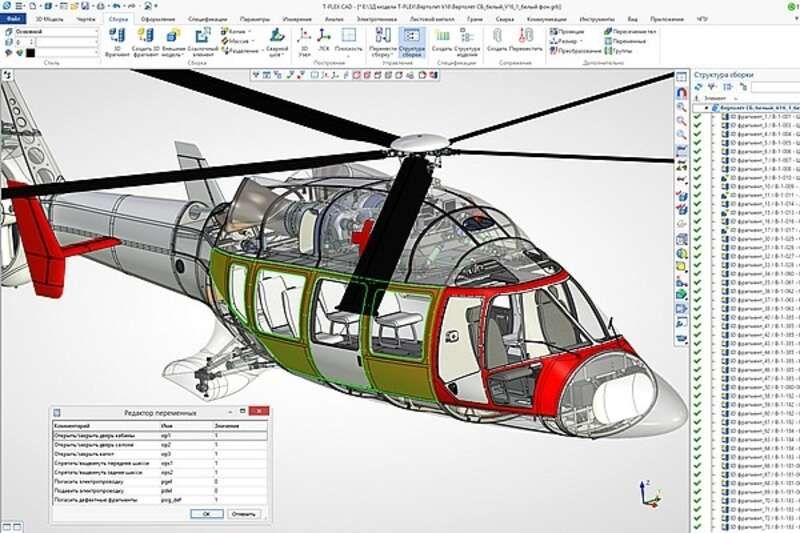Click the 3D Фрагмент icon in ribbon
Viewport: 800px width, 533px height.
116,39
